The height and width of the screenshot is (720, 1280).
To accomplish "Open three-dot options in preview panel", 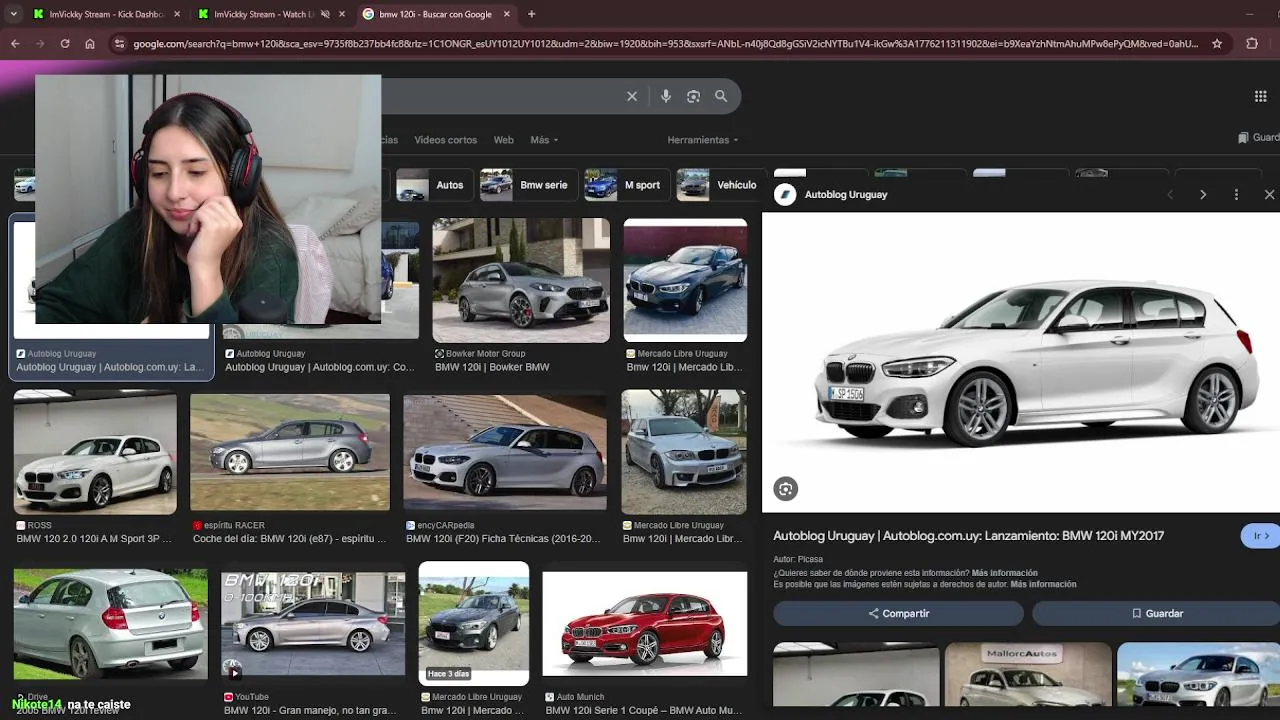I will pos(1236,195).
